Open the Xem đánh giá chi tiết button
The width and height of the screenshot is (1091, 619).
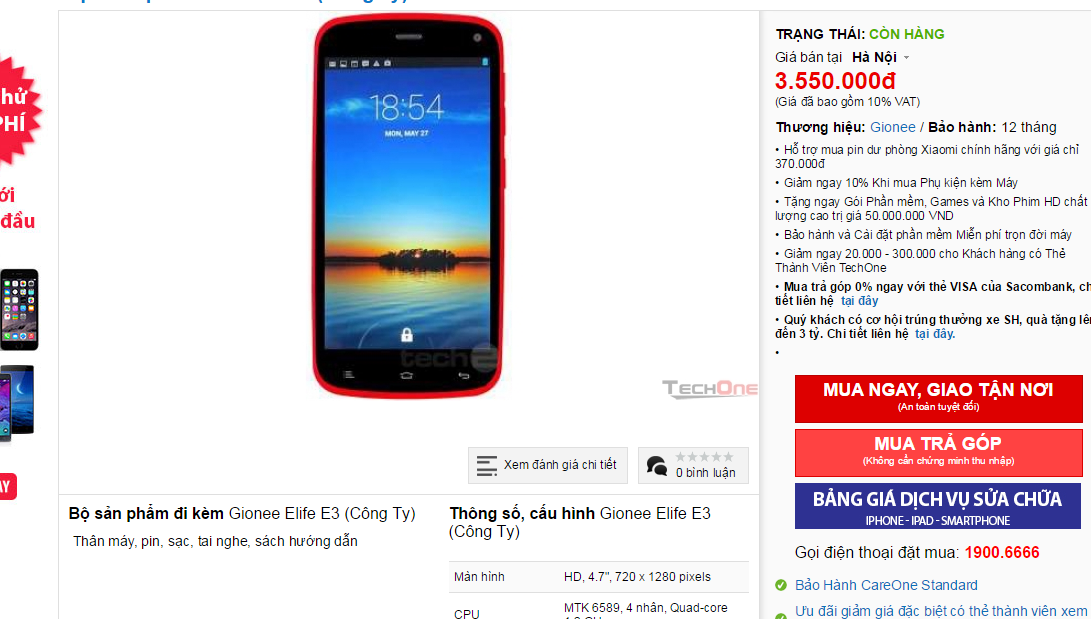click(548, 465)
